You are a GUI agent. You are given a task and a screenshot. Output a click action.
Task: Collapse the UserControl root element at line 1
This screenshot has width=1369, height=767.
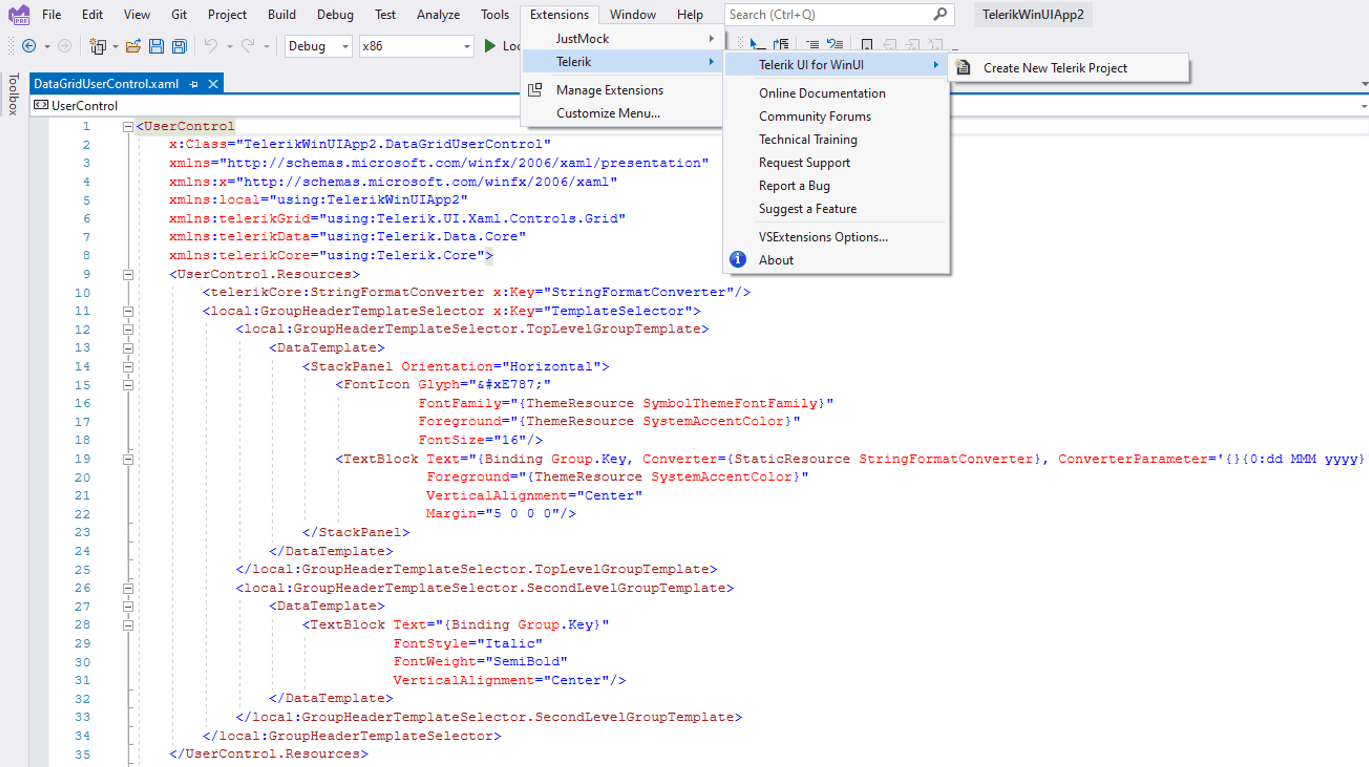(128, 127)
